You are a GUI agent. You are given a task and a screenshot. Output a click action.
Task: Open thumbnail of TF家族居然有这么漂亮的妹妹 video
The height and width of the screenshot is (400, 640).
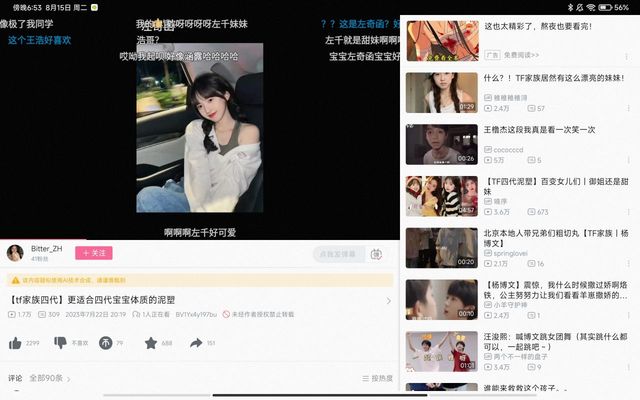pyautogui.click(x=442, y=93)
